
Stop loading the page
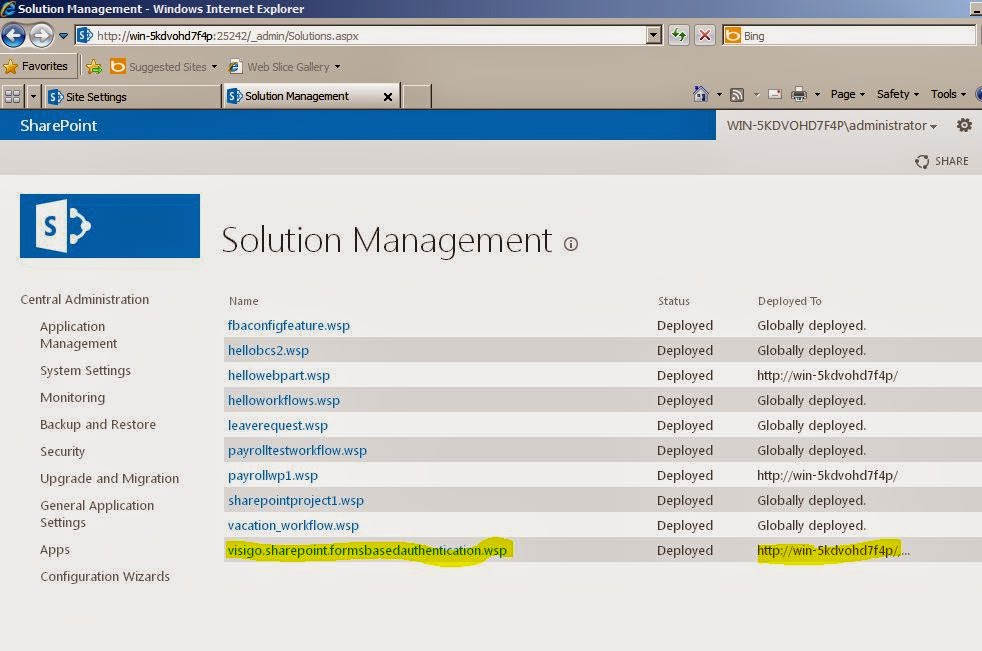(x=703, y=34)
